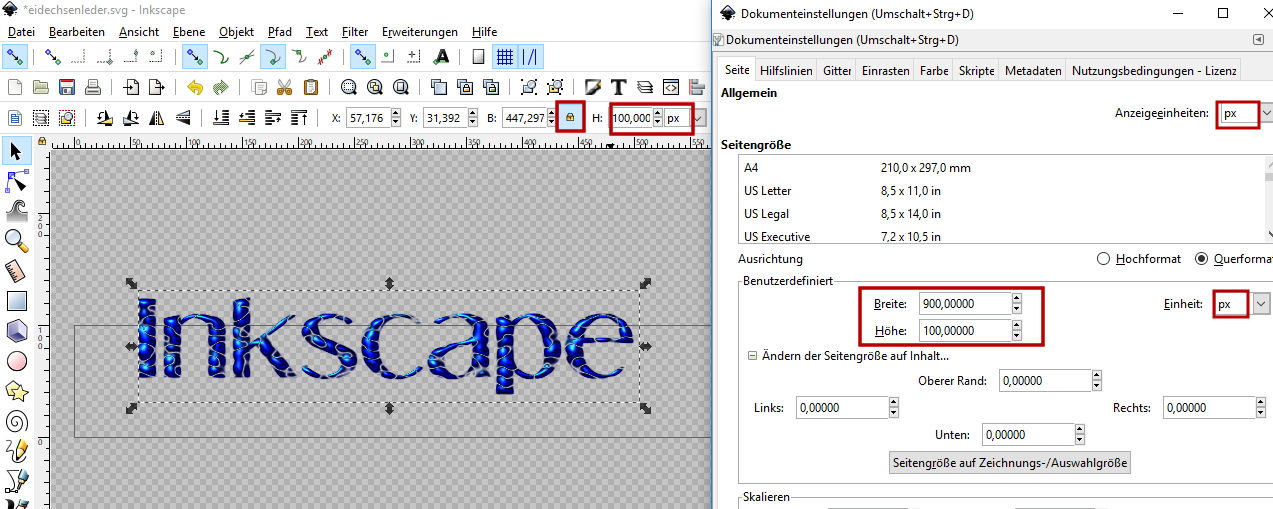The width and height of the screenshot is (1273, 509).
Task: Select Hochformat orientation
Action: pos(1104,259)
